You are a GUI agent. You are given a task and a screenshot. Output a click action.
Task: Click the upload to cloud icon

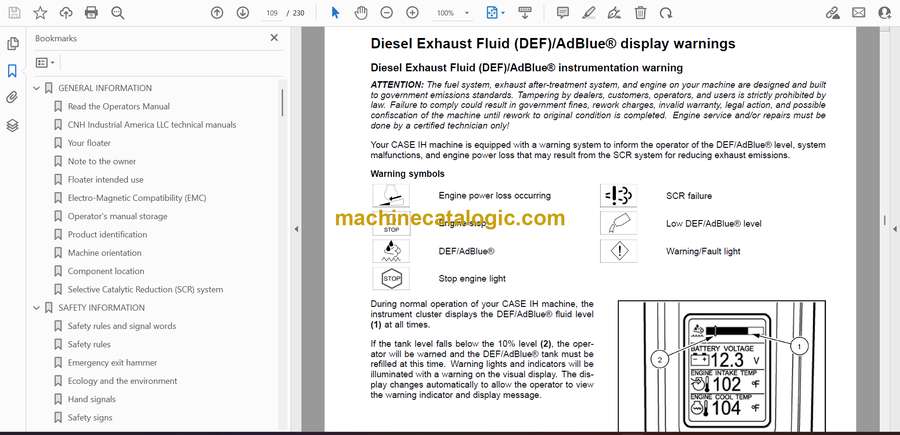(66, 13)
